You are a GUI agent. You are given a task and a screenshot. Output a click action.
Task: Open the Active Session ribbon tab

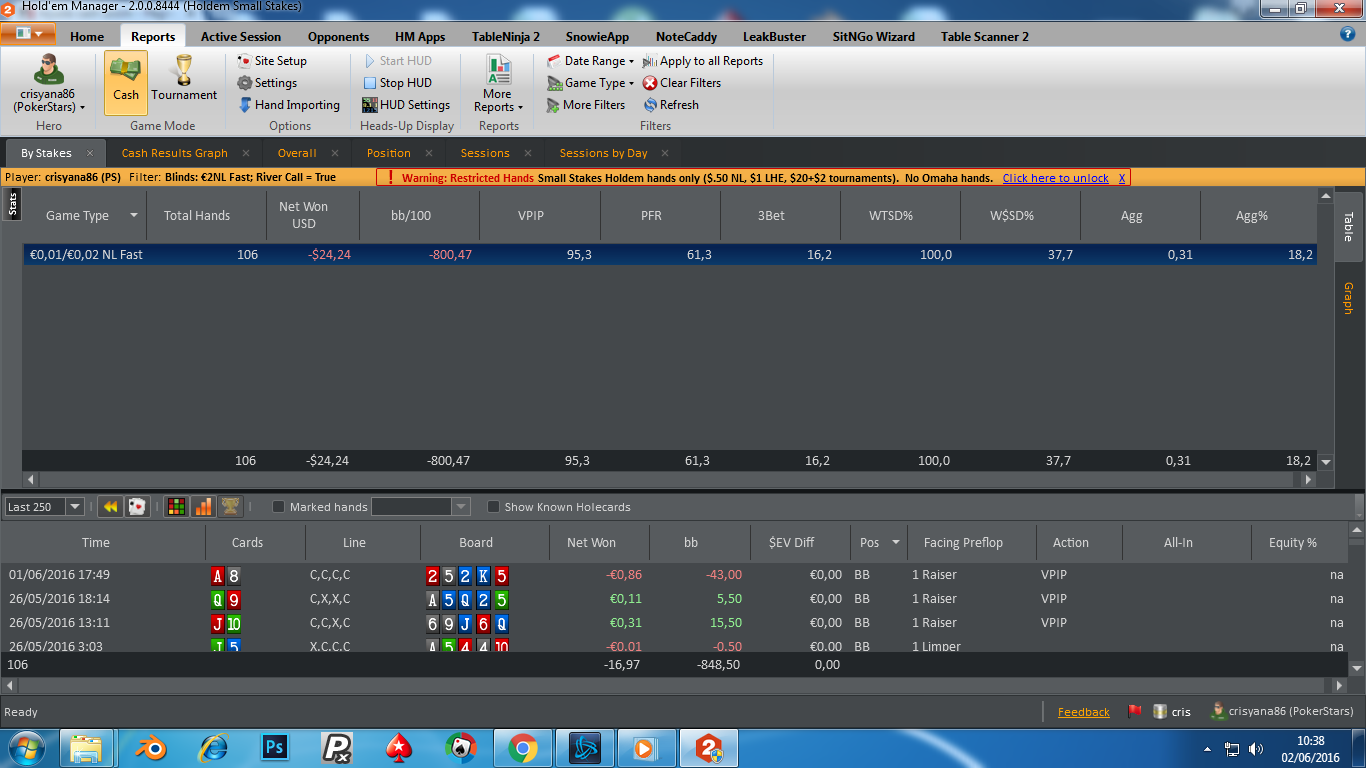pyautogui.click(x=241, y=37)
